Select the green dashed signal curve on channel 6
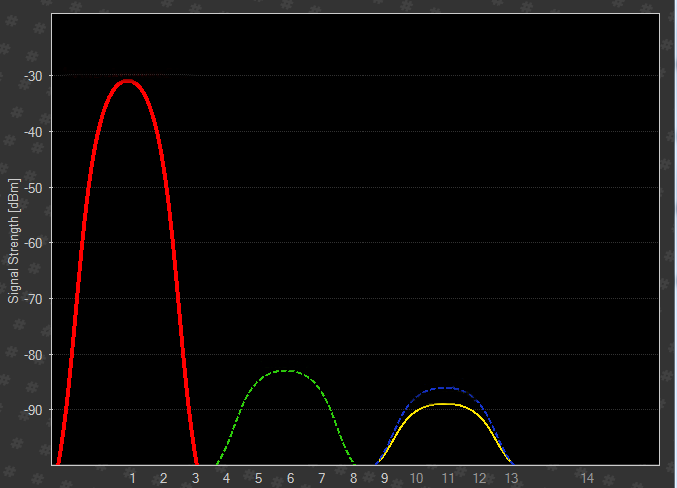This screenshot has height=488, width=677. coord(286,371)
